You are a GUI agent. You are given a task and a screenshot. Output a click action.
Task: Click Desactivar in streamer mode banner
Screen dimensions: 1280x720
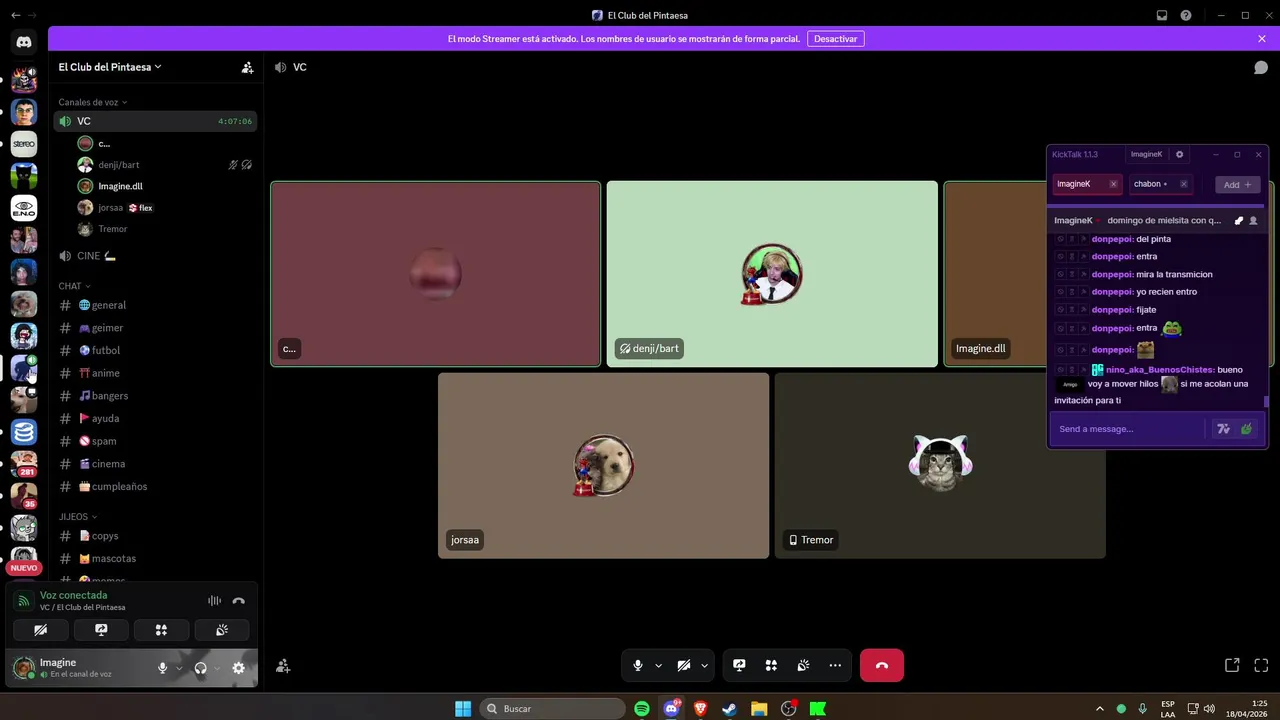coord(835,39)
